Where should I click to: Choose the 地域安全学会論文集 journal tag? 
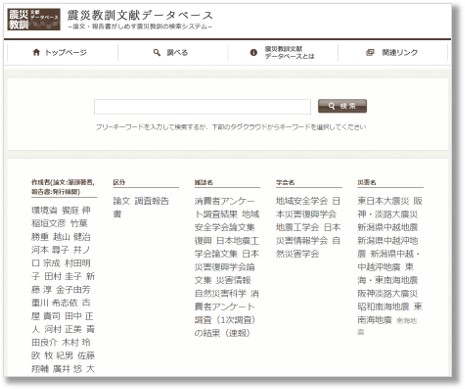[x=227, y=221]
